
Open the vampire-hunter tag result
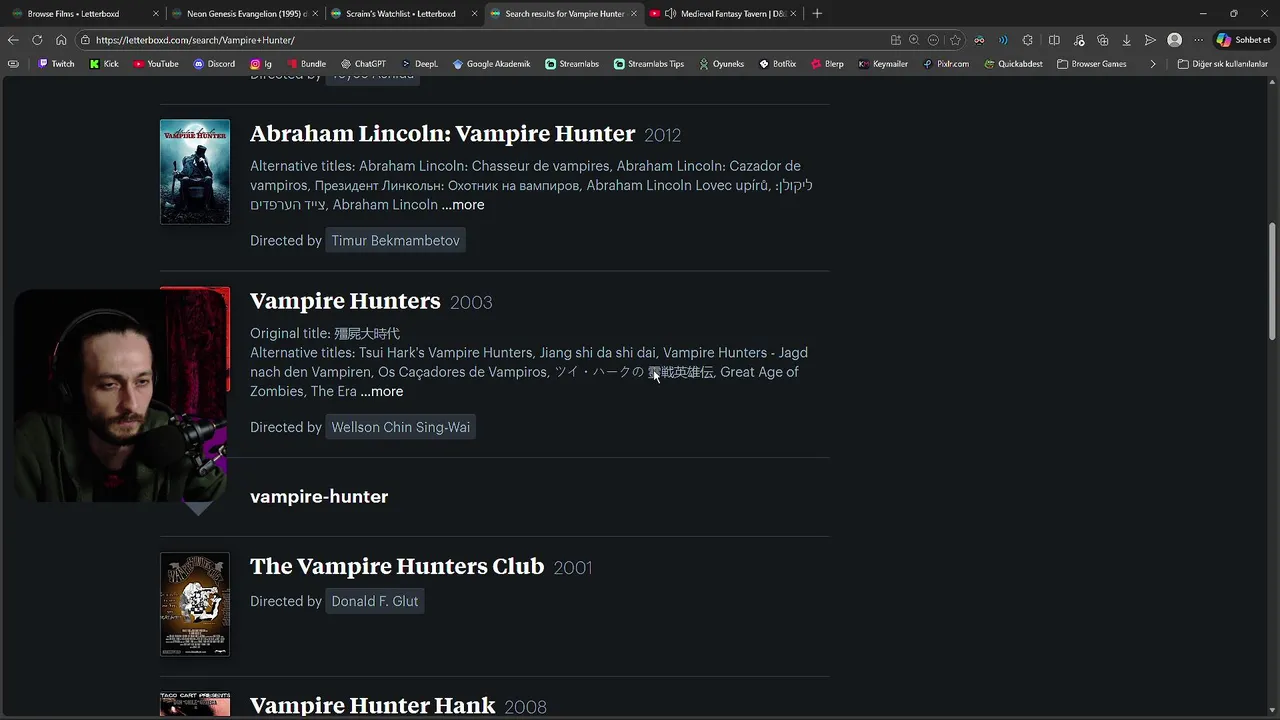coord(319,496)
